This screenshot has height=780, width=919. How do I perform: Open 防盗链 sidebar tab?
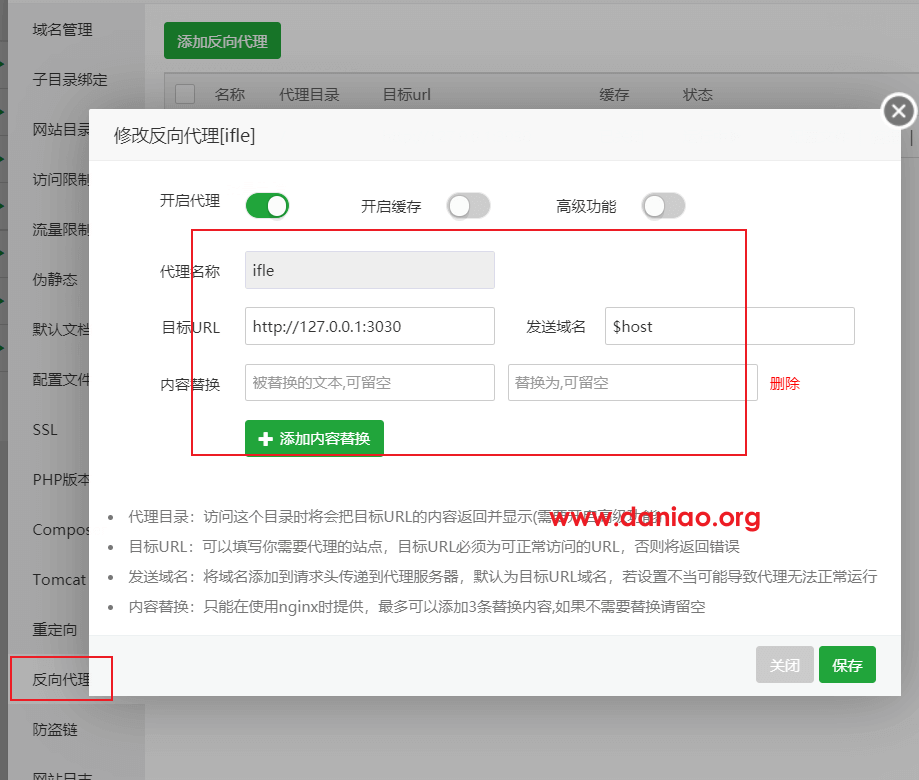pyautogui.click(x=55, y=730)
